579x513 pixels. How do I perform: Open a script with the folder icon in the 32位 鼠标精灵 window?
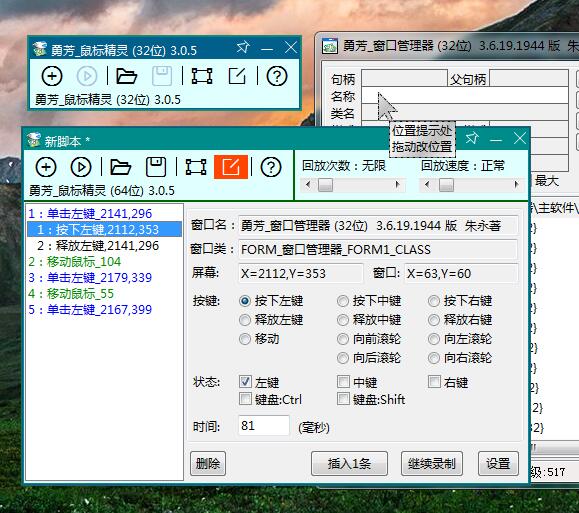click(x=126, y=76)
